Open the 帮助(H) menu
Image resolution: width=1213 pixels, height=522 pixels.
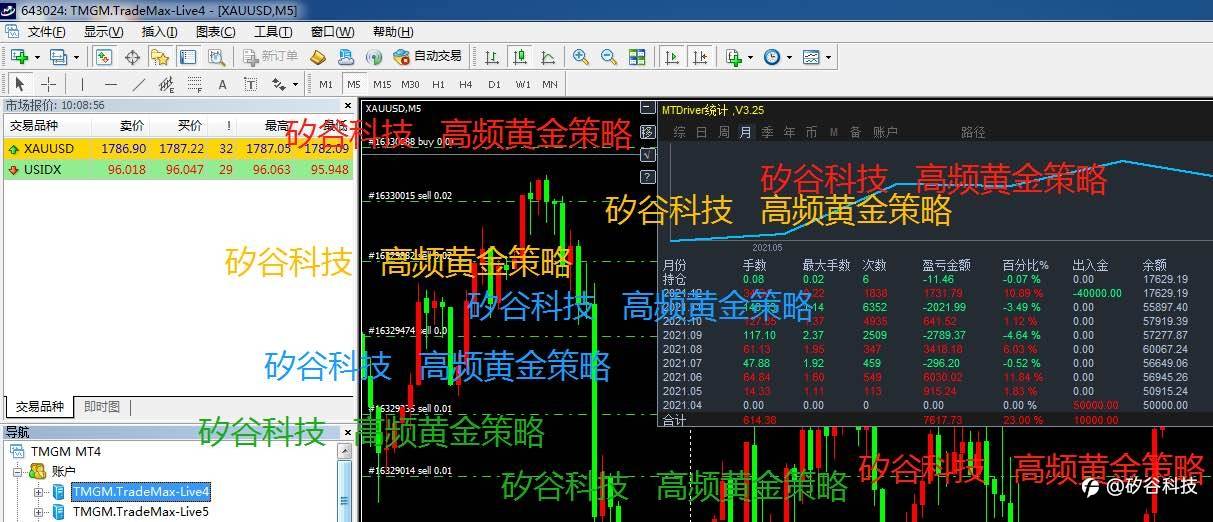coord(392,31)
